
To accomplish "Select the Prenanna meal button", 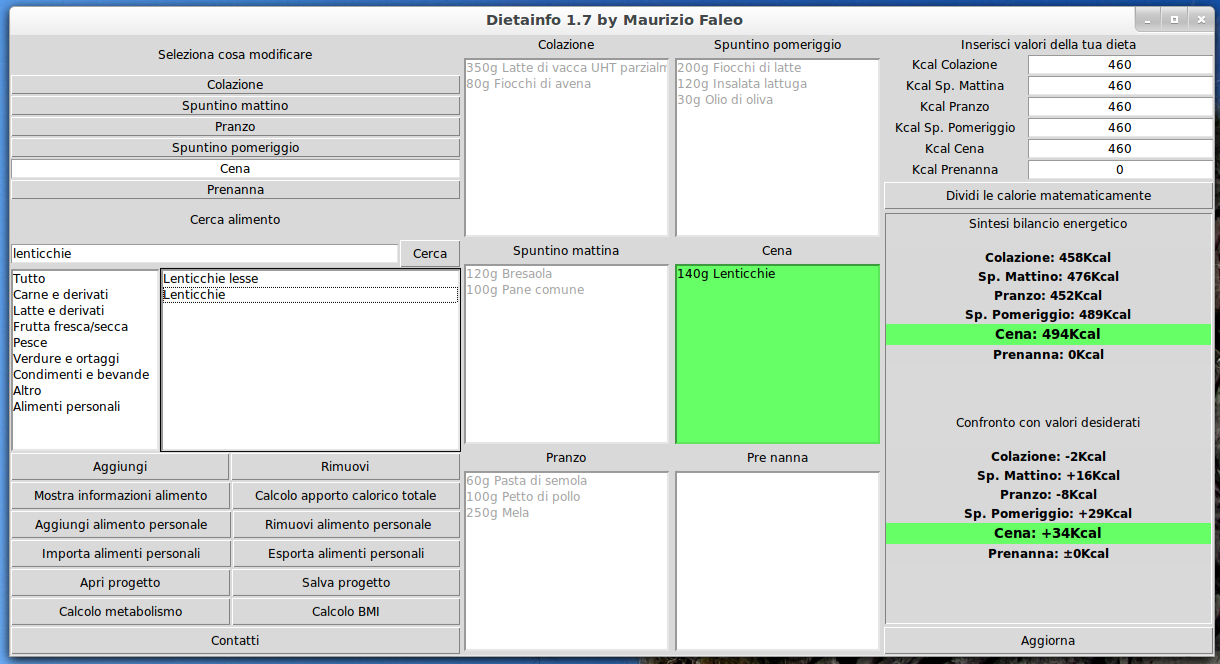I will click(235, 190).
